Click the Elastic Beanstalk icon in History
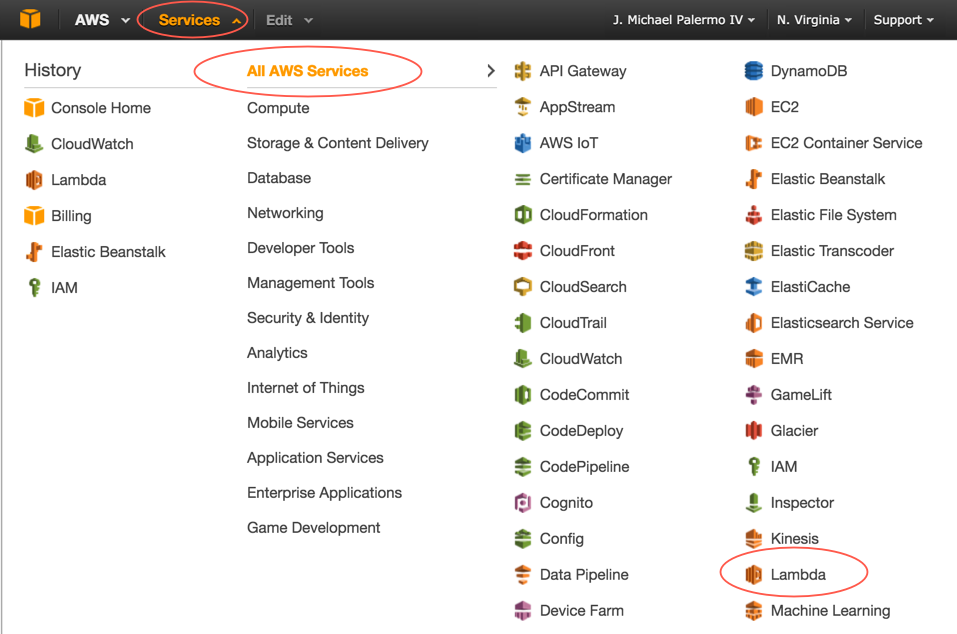The height and width of the screenshot is (634, 957). coord(34,252)
